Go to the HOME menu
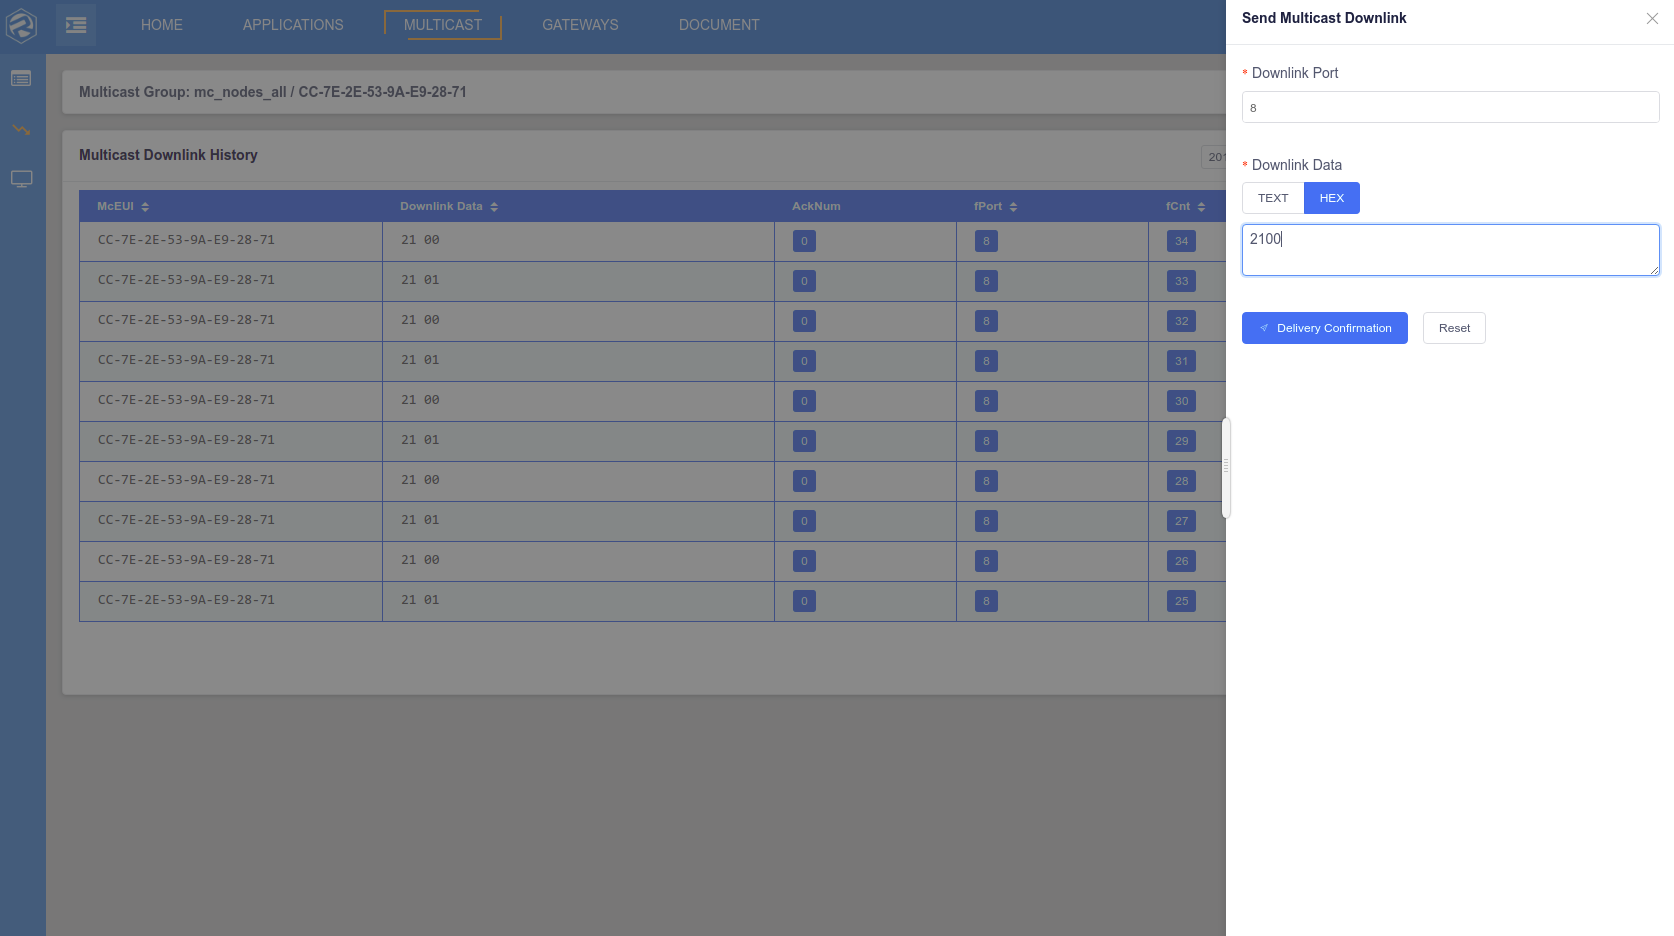1674x936 pixels. coord(162,25)
